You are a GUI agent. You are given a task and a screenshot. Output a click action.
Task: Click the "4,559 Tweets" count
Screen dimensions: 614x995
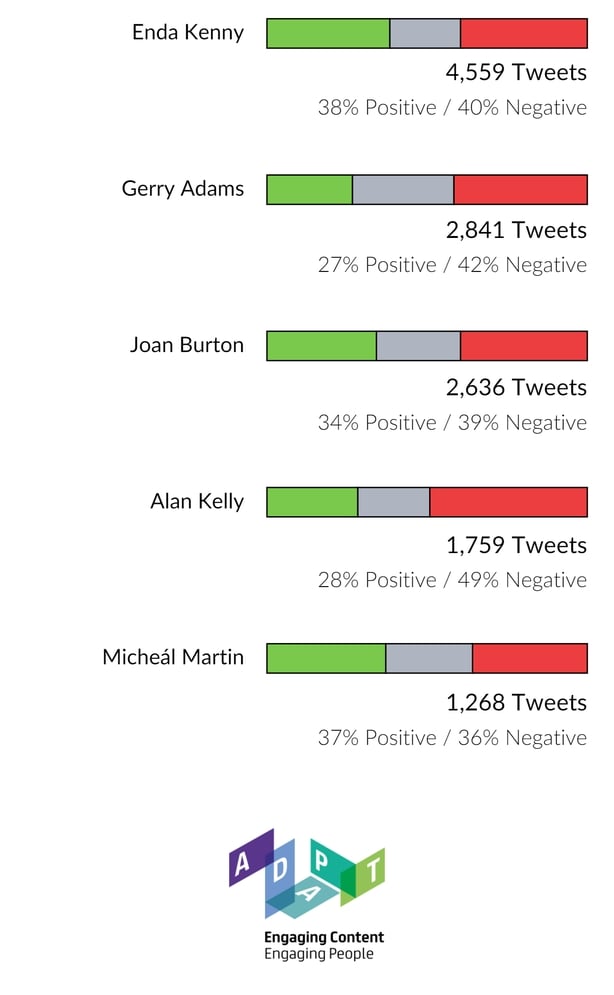[516, 72]
